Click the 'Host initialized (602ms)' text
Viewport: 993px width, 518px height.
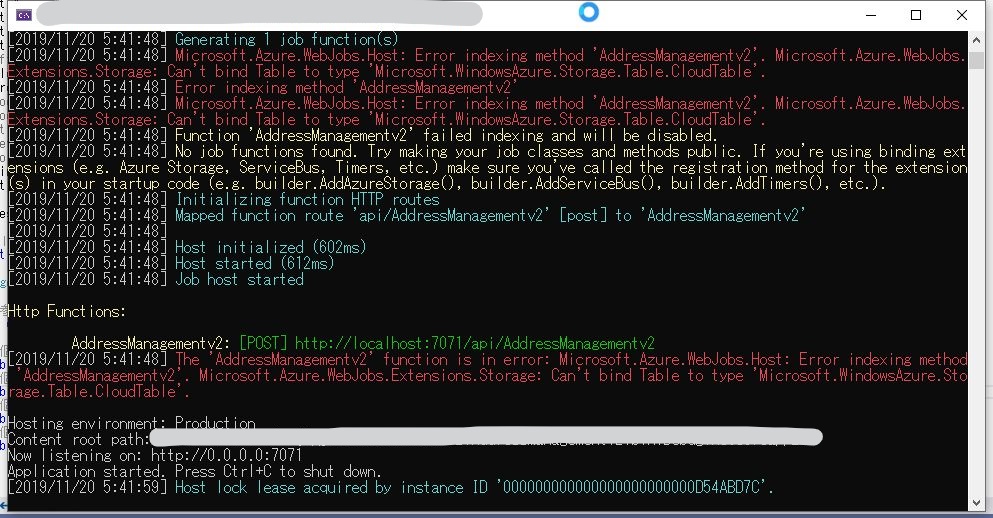(x=270, y=247)
